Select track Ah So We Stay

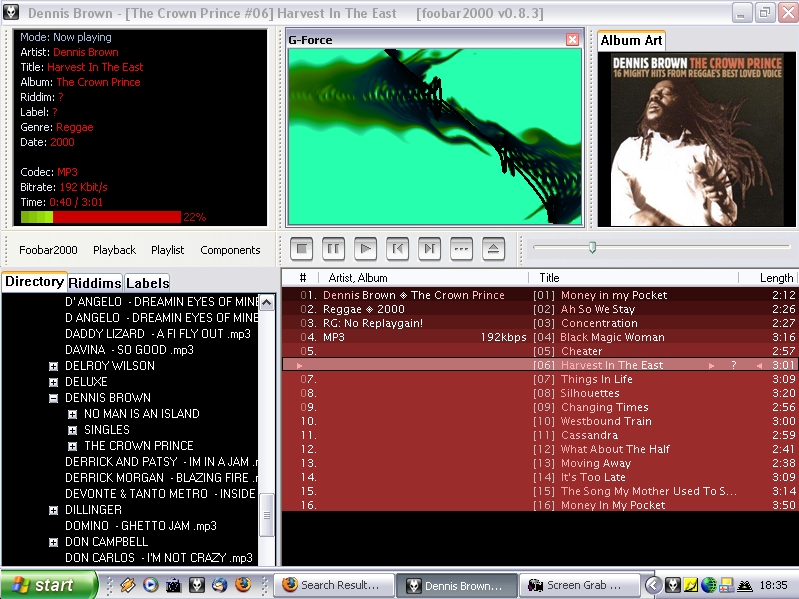pos(539,309)
